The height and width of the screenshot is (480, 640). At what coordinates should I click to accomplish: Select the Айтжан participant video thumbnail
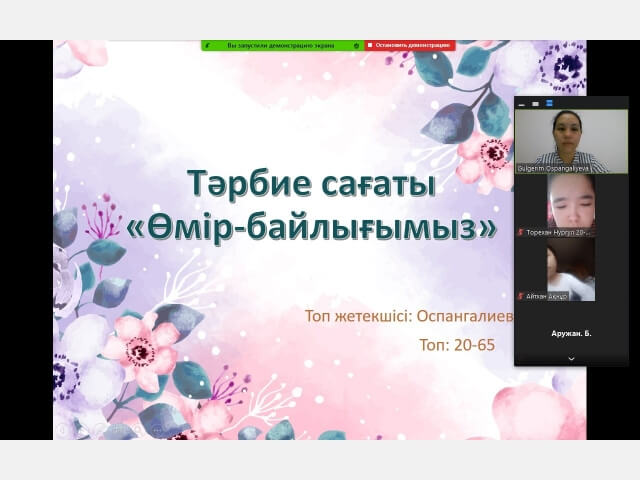571,269
